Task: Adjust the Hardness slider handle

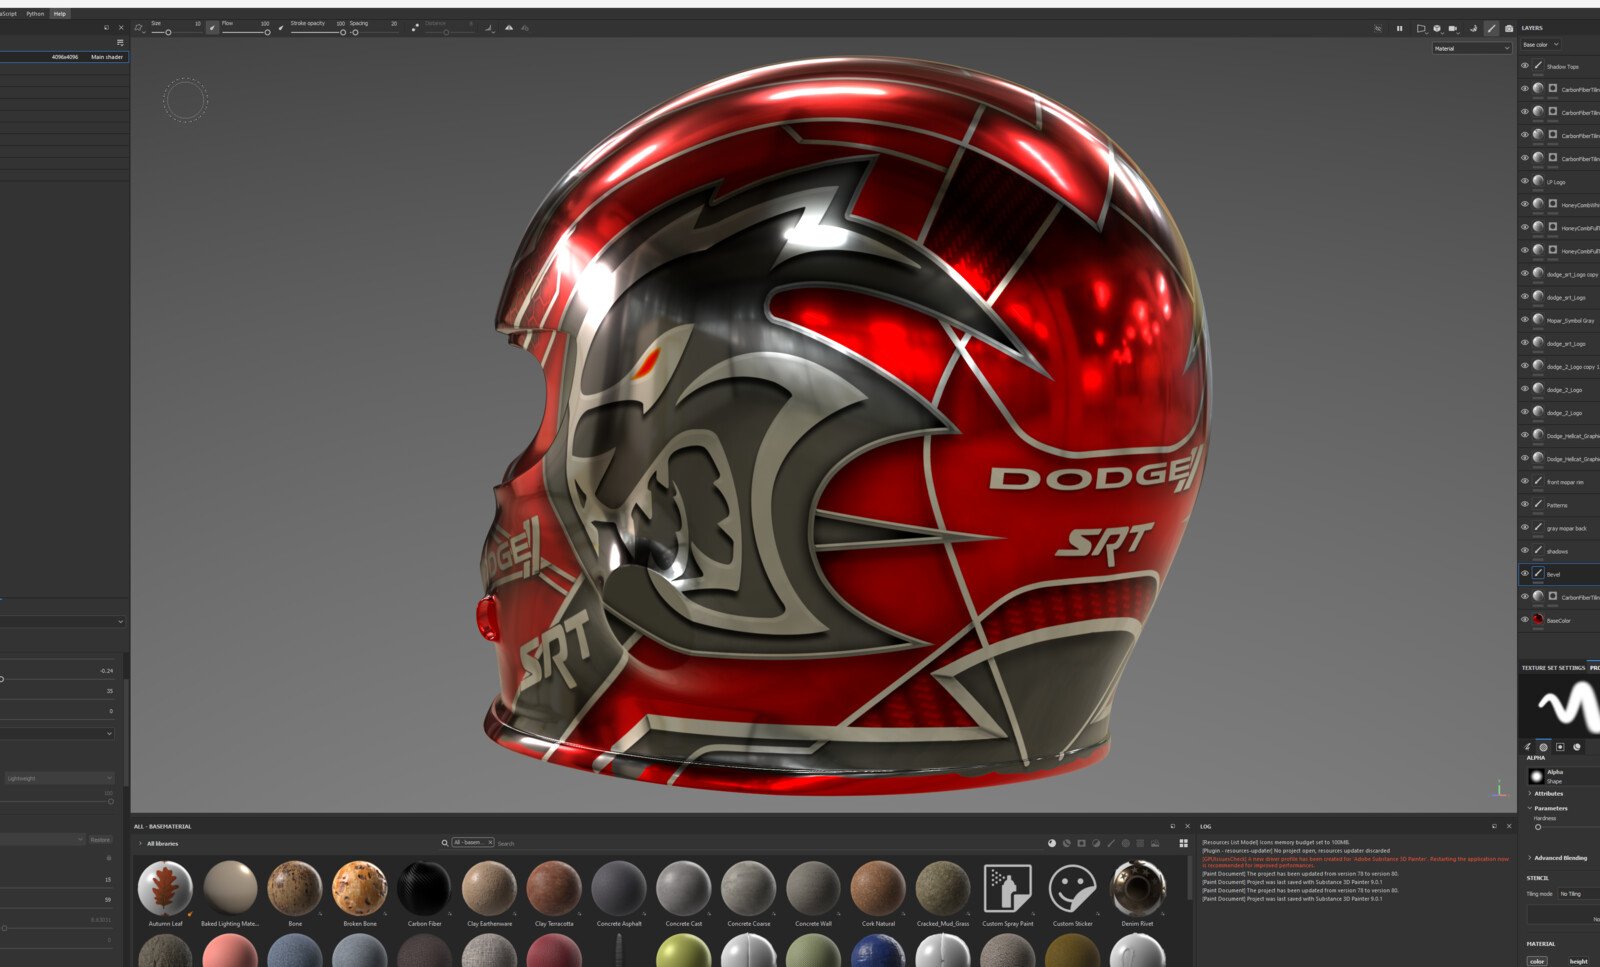Action: (x=1538, y=827)
